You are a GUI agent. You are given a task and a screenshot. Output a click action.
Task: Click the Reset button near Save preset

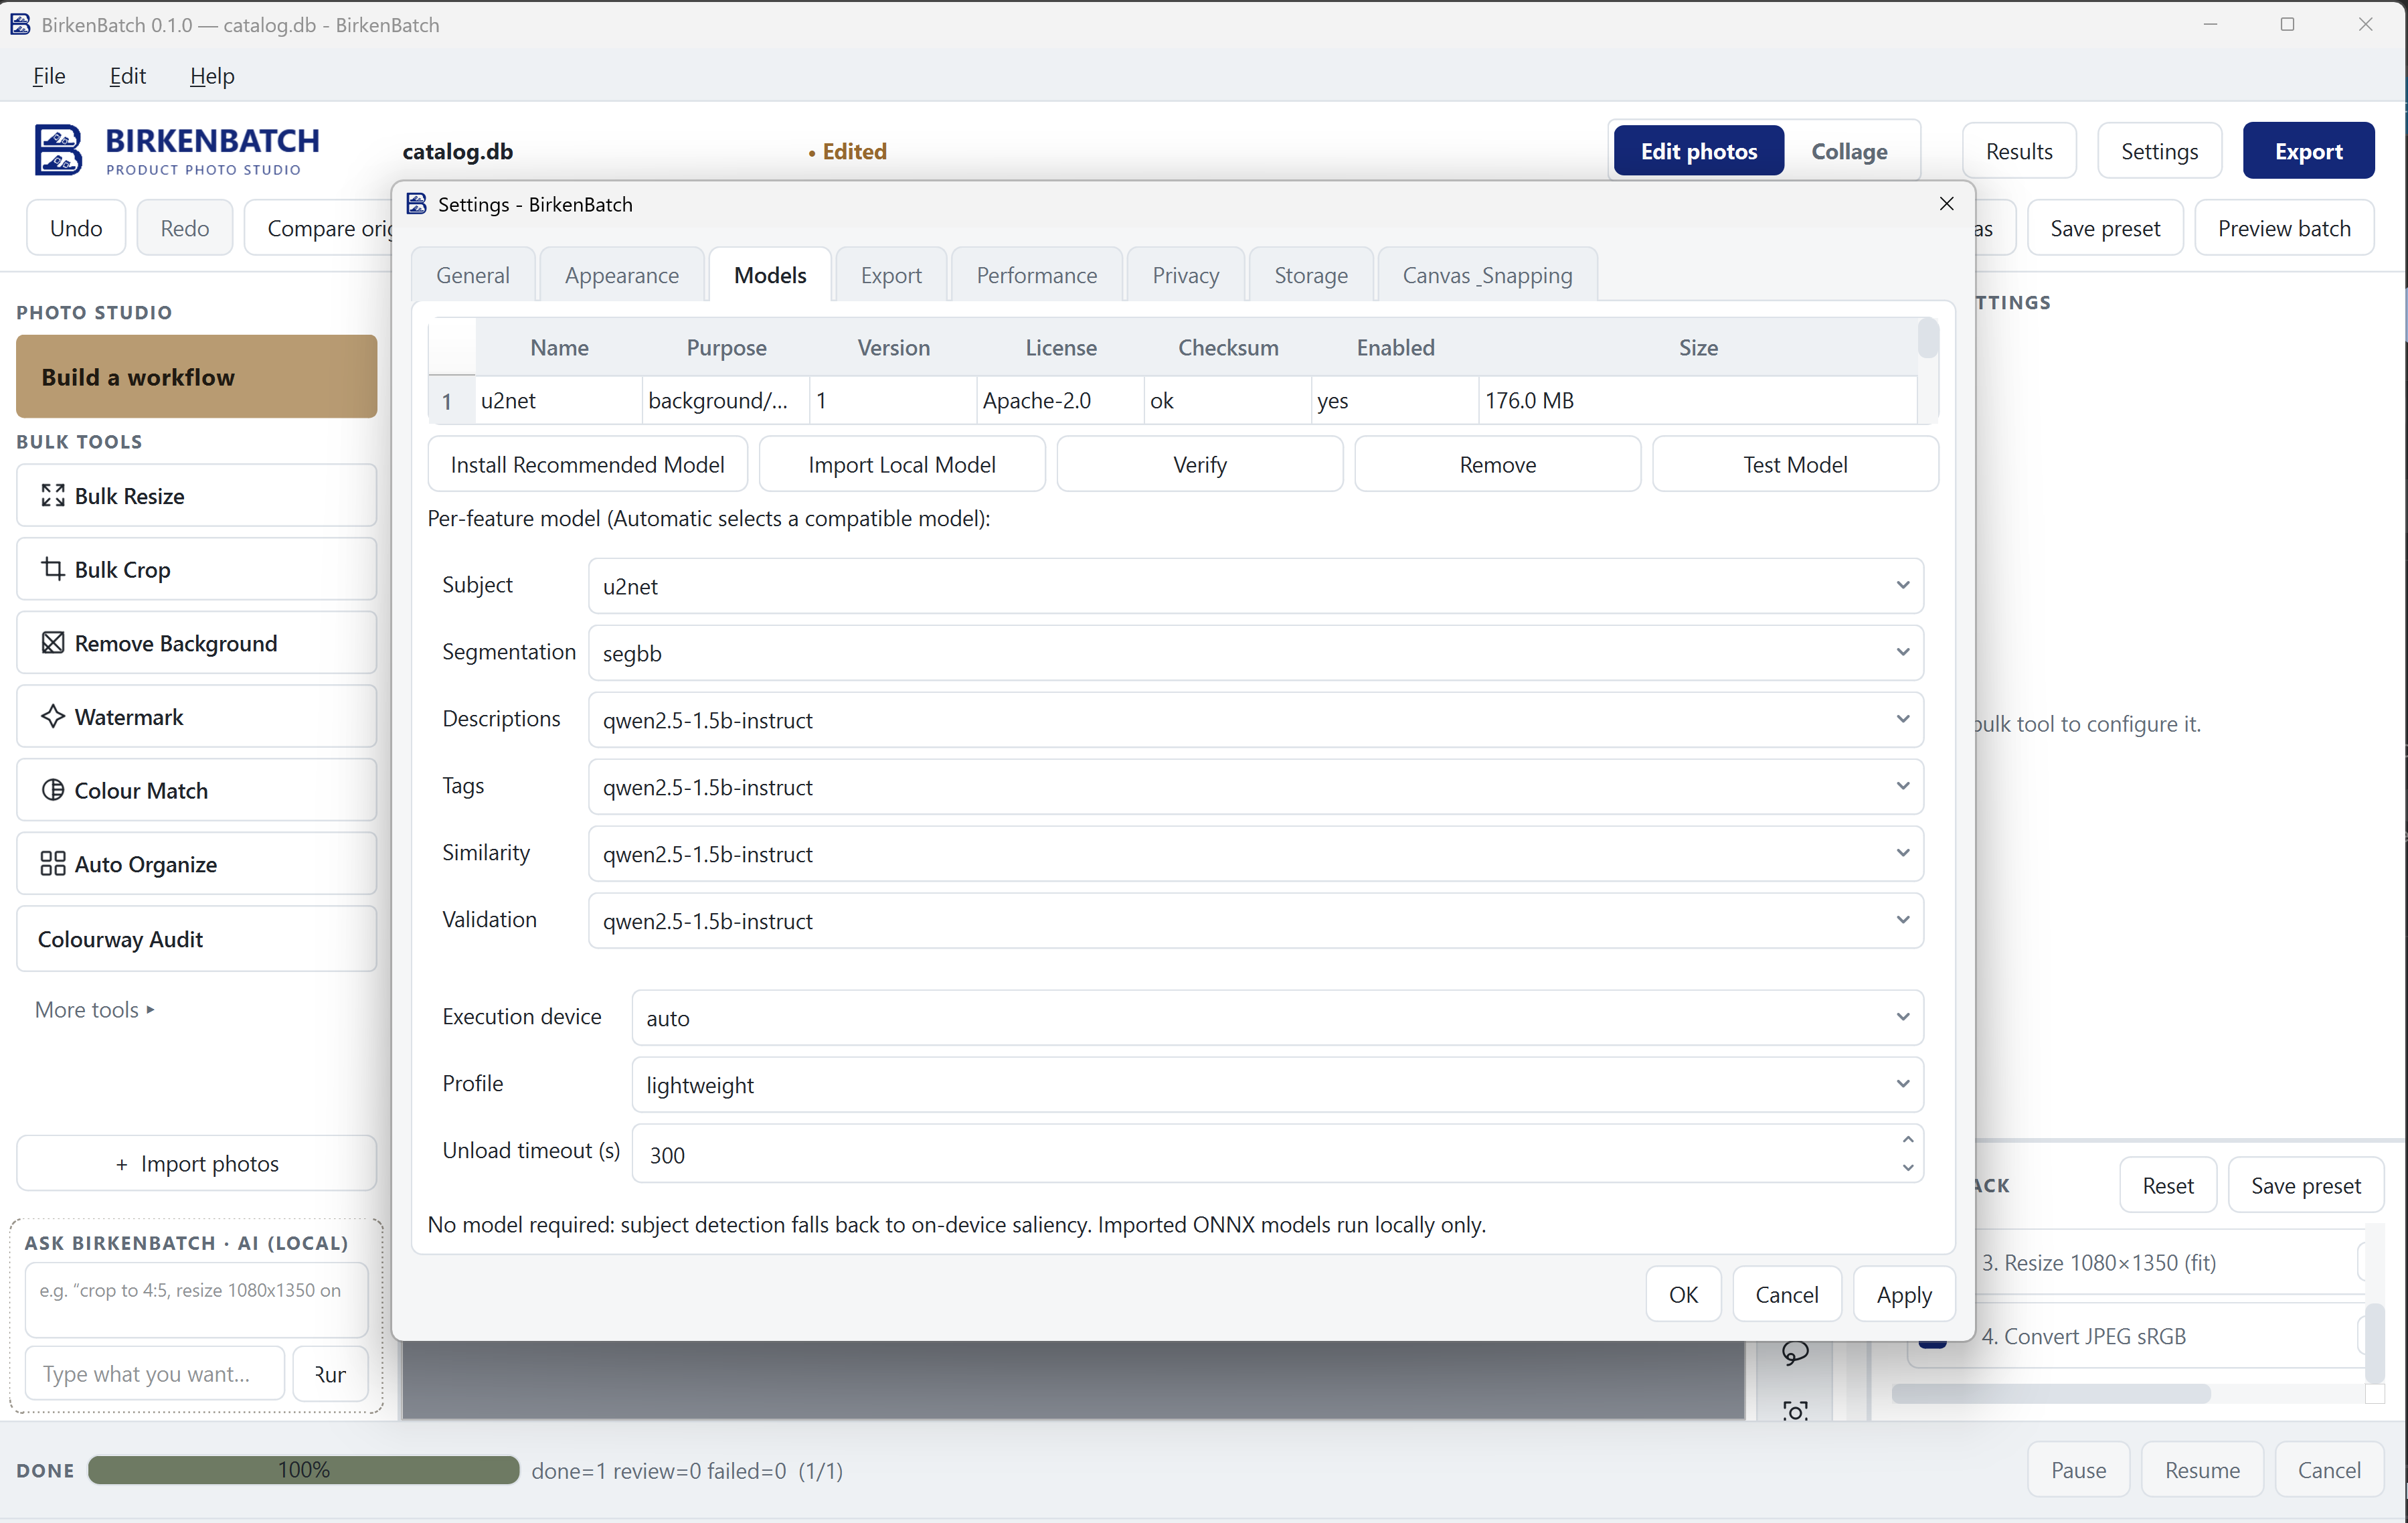[2167, 1186]
